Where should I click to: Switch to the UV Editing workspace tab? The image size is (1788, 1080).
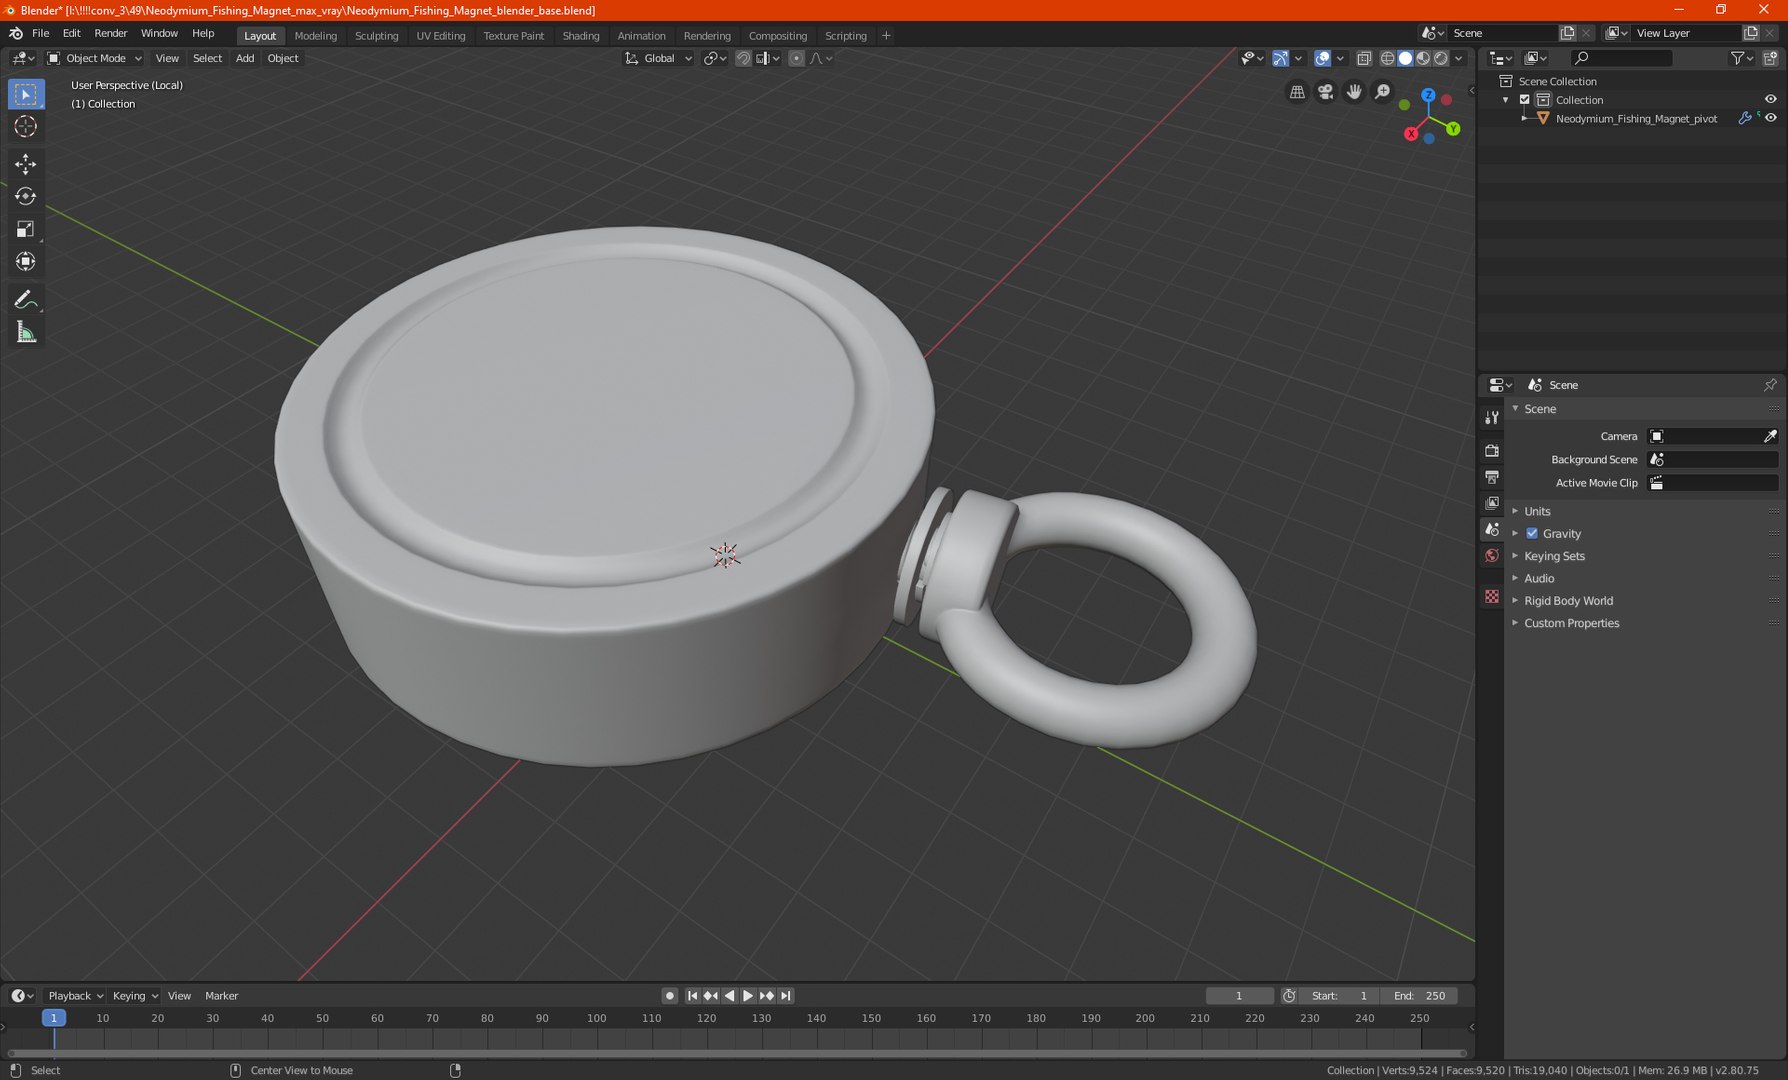pyautogui.click(x=441, y=35)
